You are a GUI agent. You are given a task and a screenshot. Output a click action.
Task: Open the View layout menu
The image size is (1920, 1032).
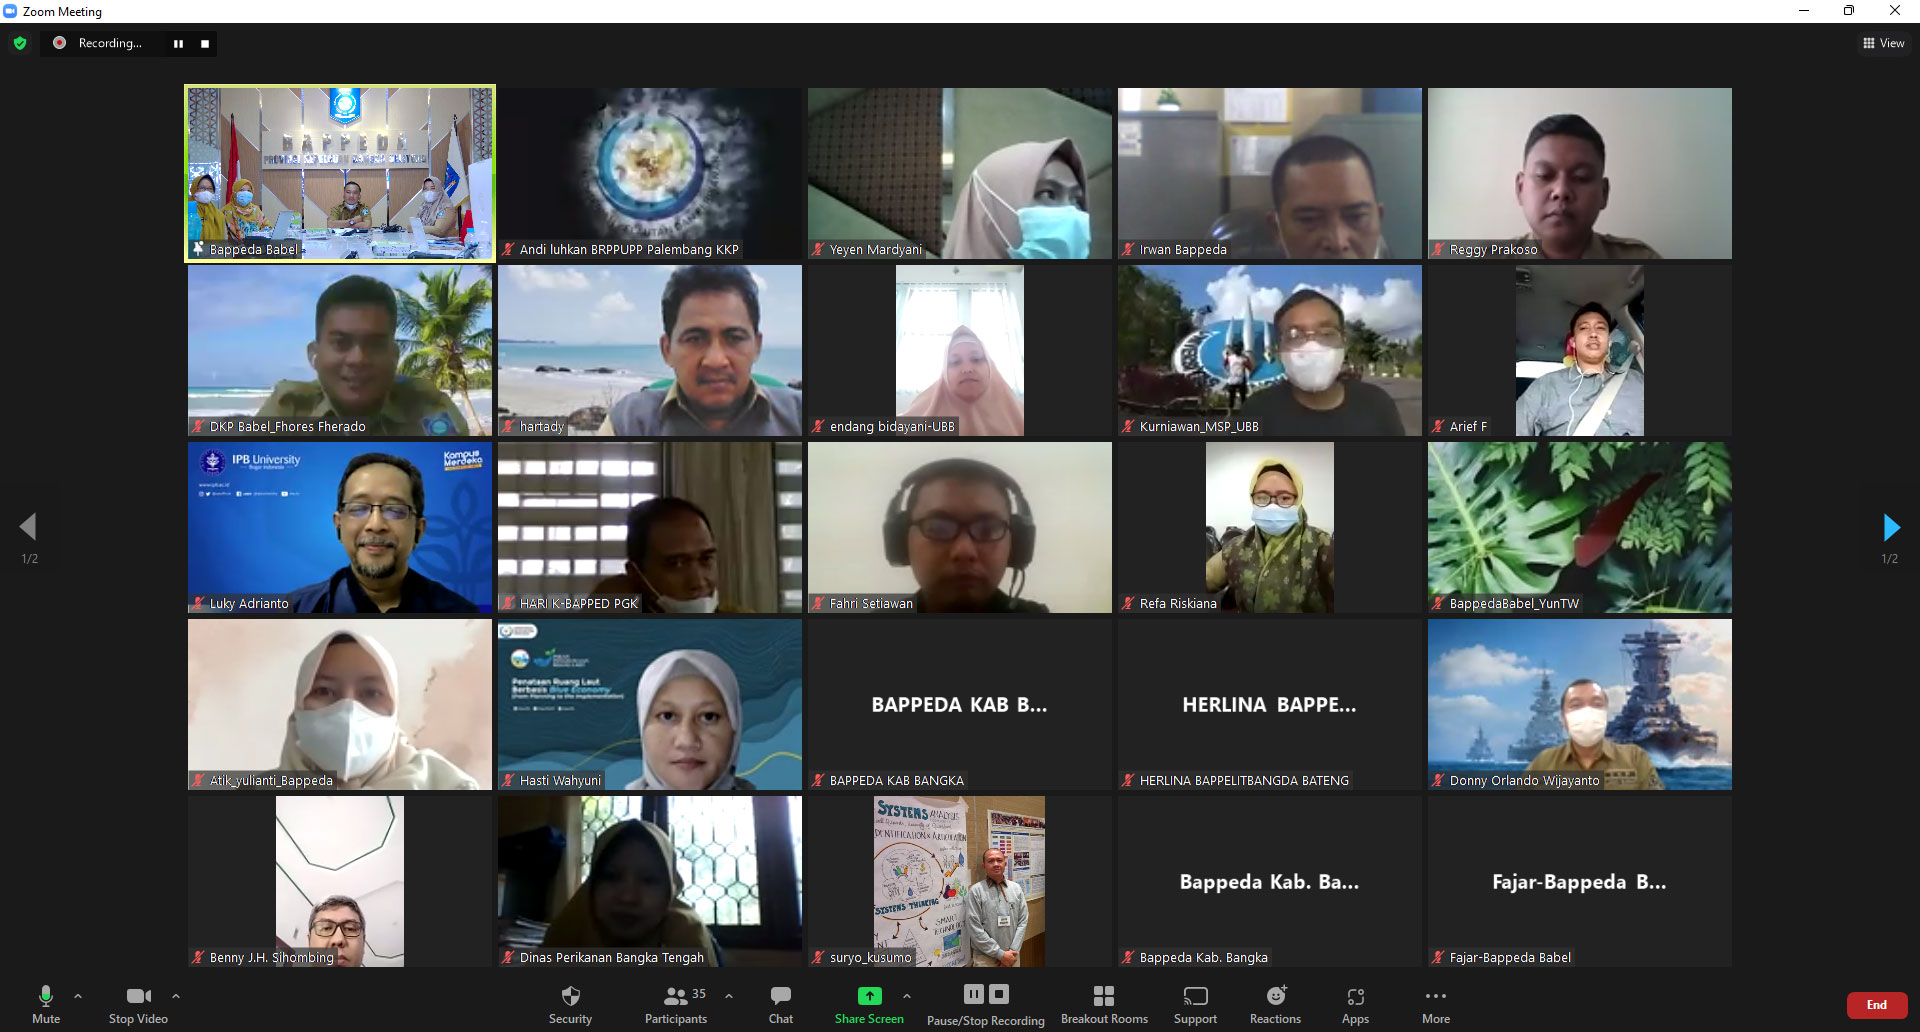[1883, 43]
